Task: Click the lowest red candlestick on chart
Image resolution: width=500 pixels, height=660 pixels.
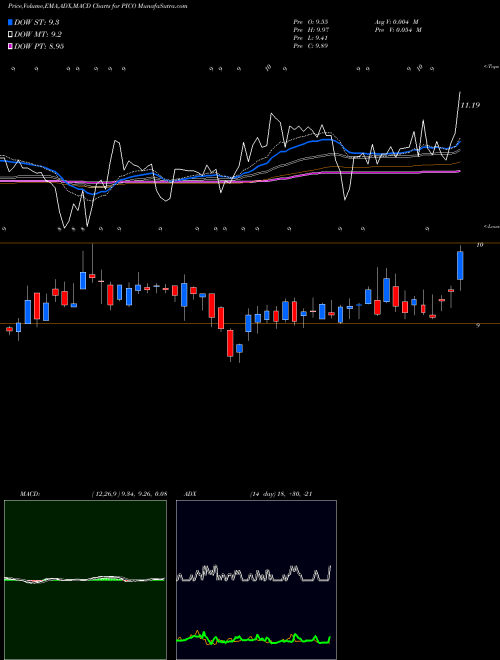Action: click(230, 343)
